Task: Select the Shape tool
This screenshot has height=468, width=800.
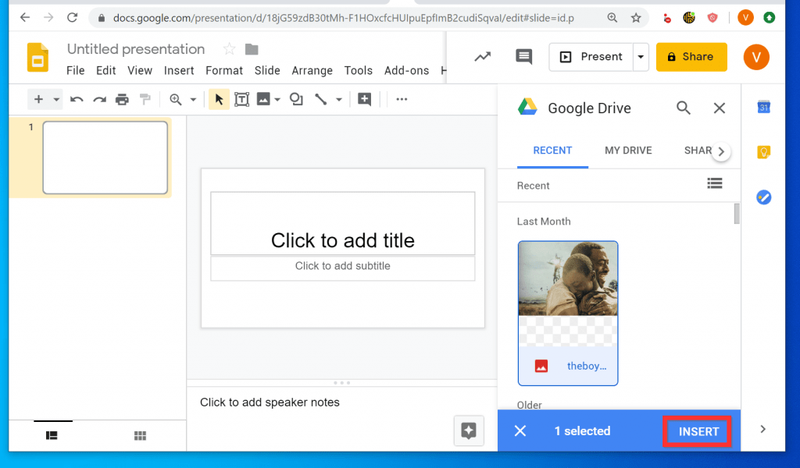Action: tap(296, 99)
